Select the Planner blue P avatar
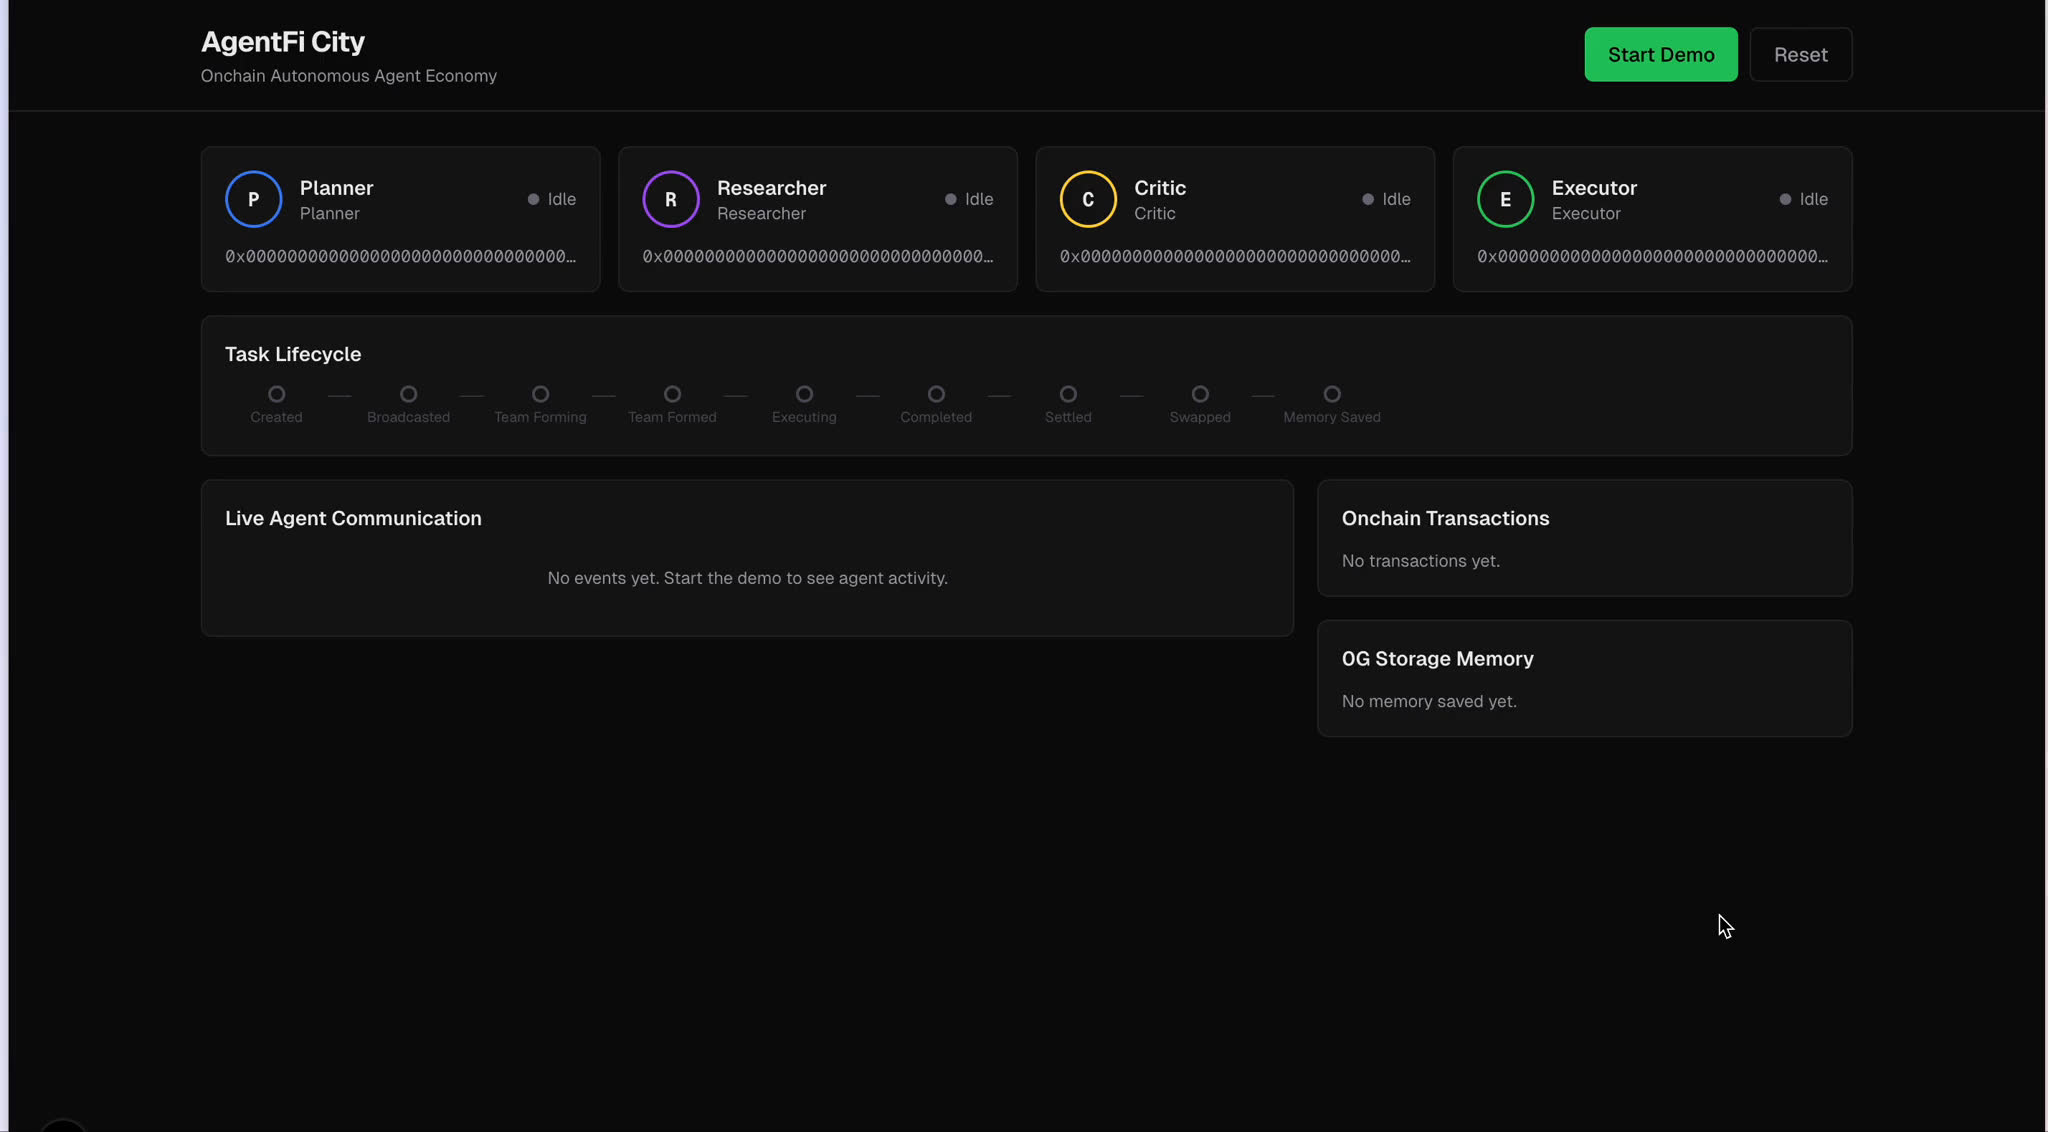2048x1132 pixels. [253, 199]
